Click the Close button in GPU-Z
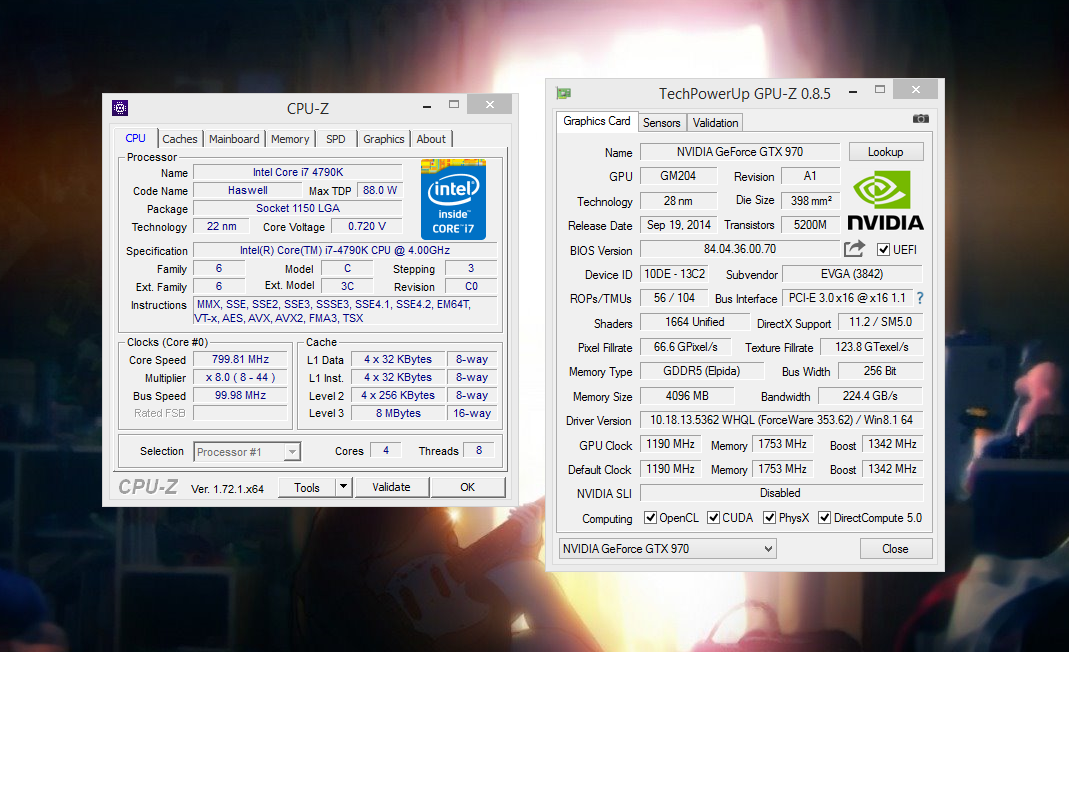The width and height of the screenshot is (1069, 800). pos(895,548)
